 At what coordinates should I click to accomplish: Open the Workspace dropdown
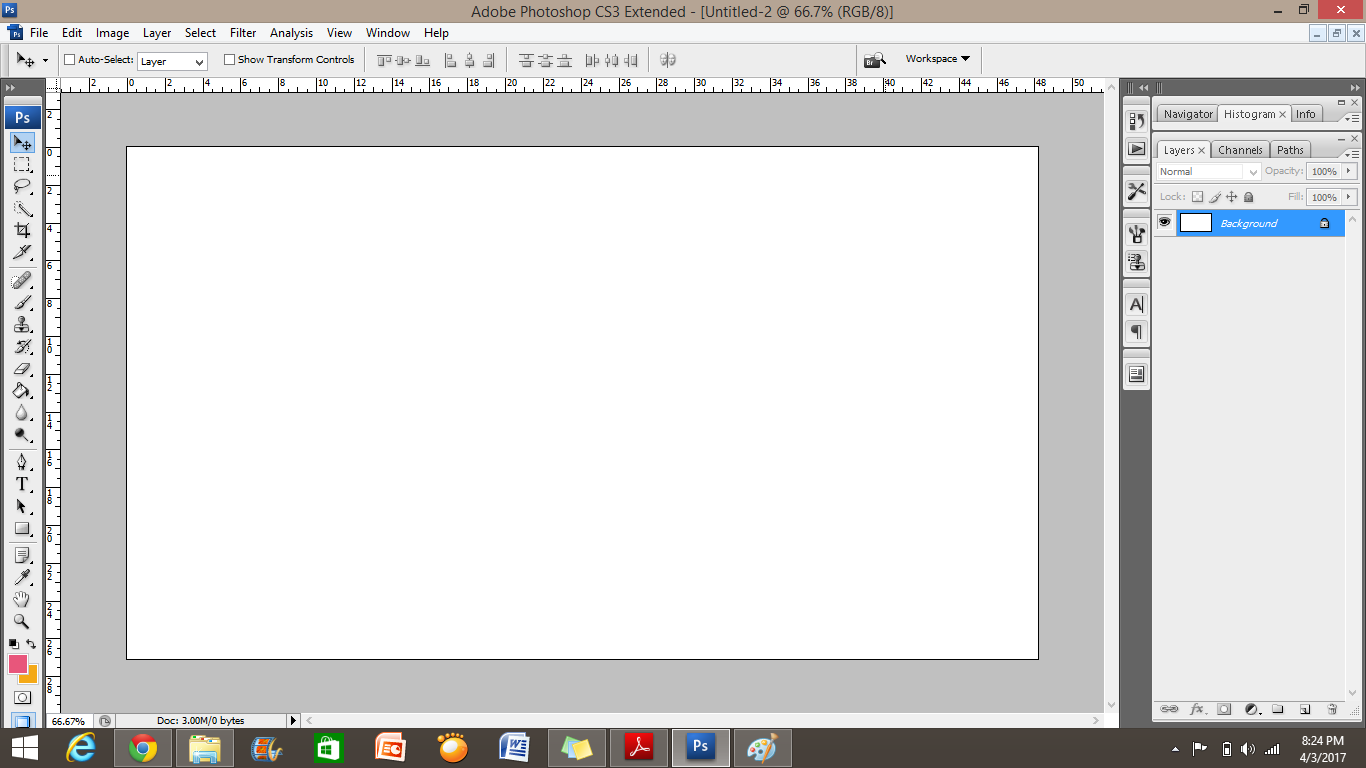coord(937,58)
